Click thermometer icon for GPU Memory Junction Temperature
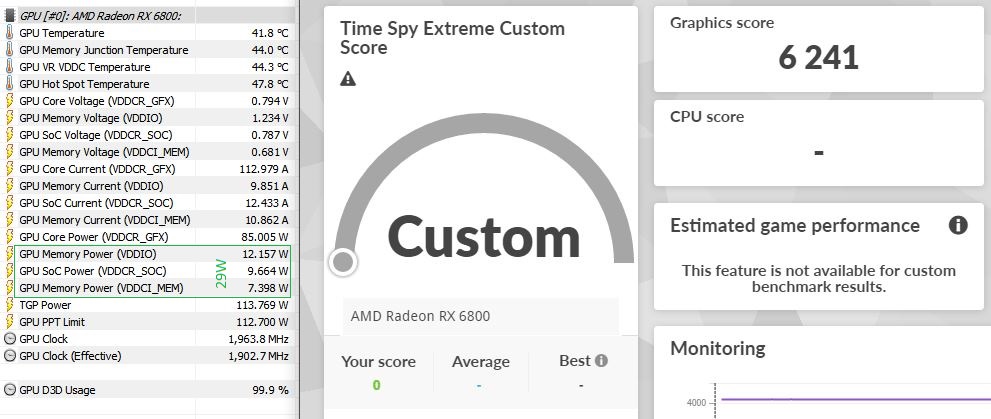Viewport: 991px width, 419px height. [x=9, y=50]
